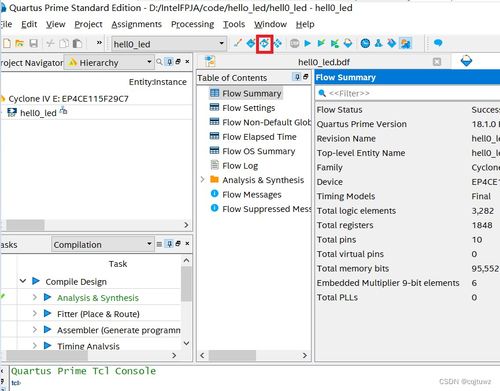Toggle pin on Table of Contents panel

(x=297, y=77)
